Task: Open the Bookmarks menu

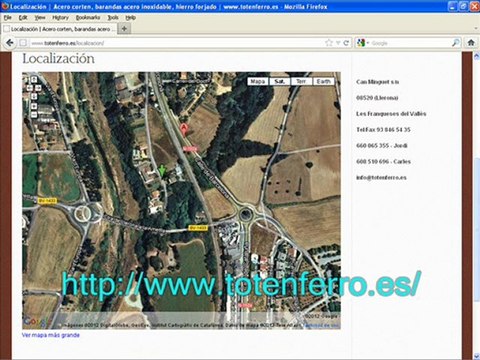Action: pos(88,18)
